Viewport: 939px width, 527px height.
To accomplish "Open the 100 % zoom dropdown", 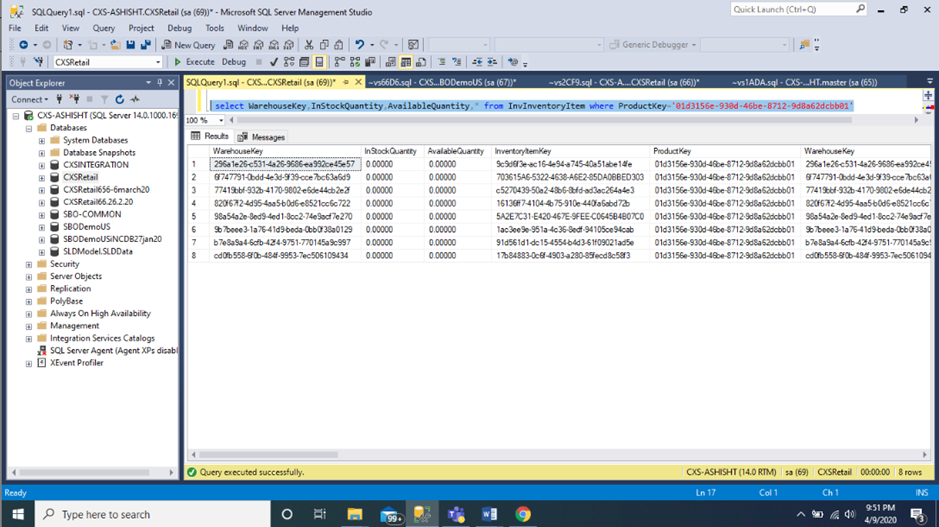I will tap(221, 120).
